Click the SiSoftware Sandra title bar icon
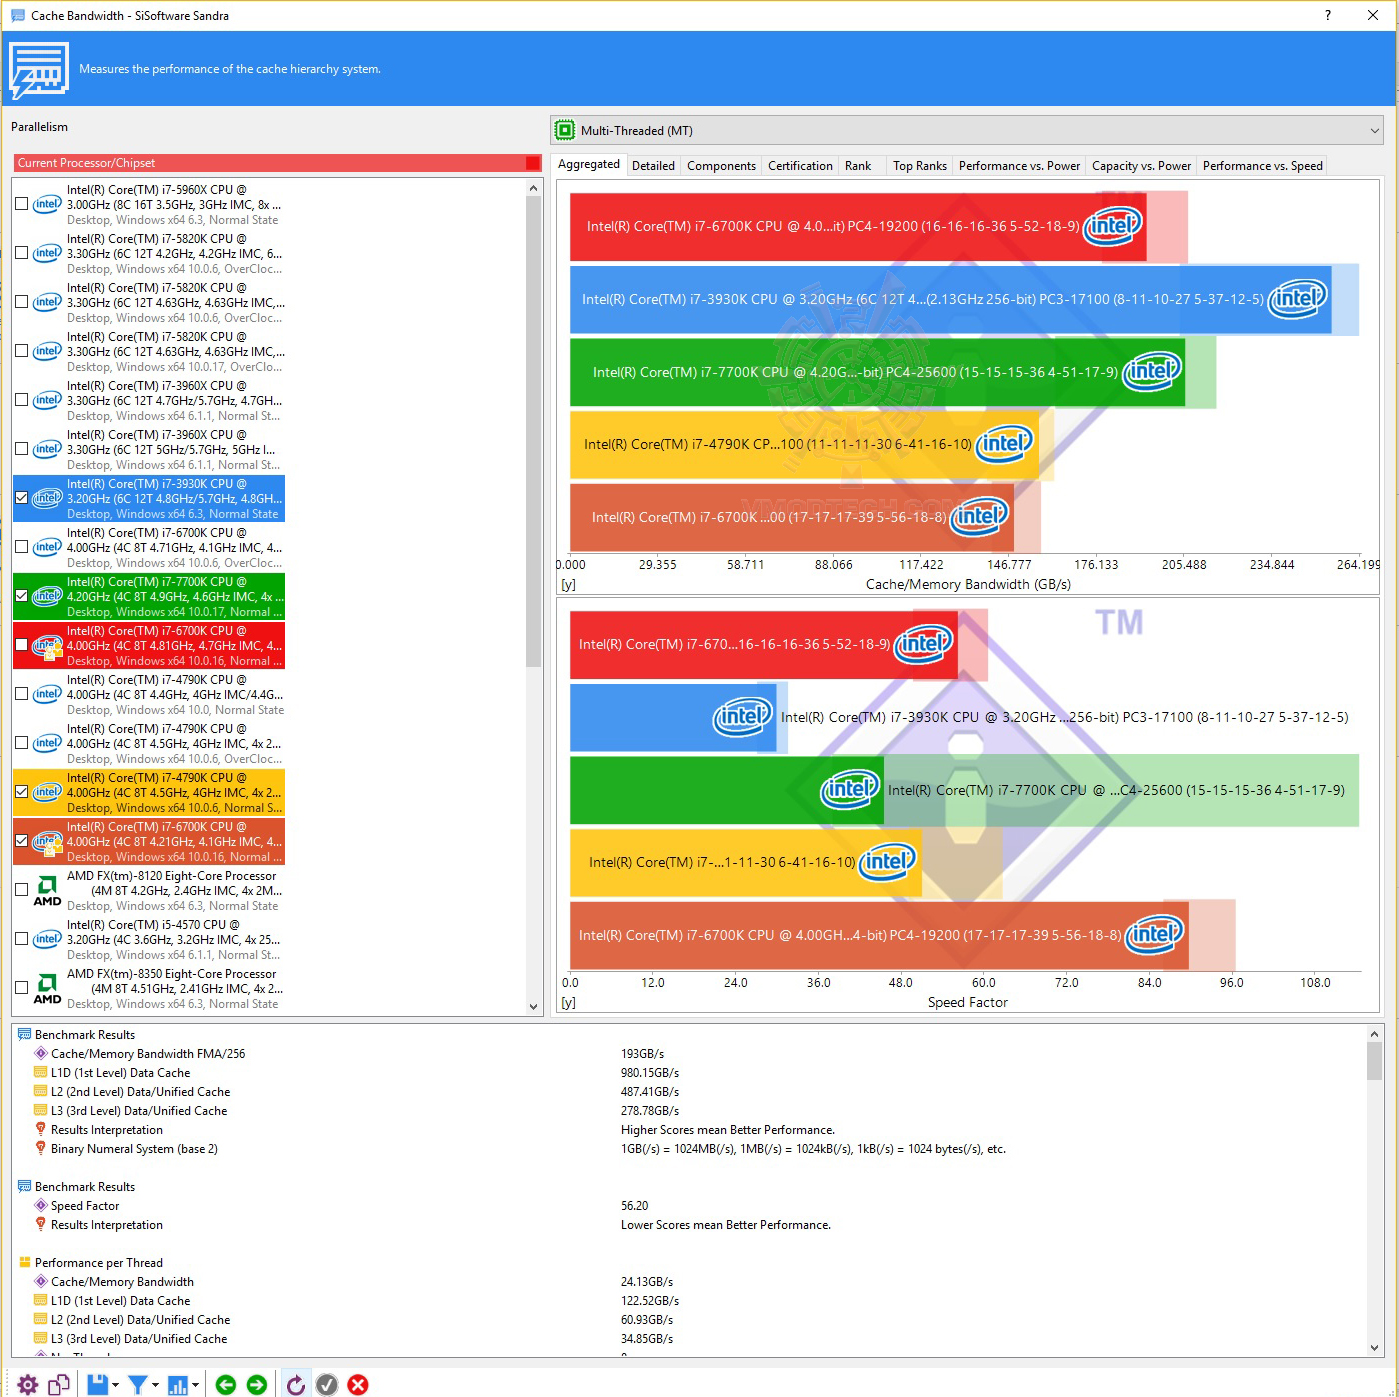1399x1397 pixels. pos(18,15)
